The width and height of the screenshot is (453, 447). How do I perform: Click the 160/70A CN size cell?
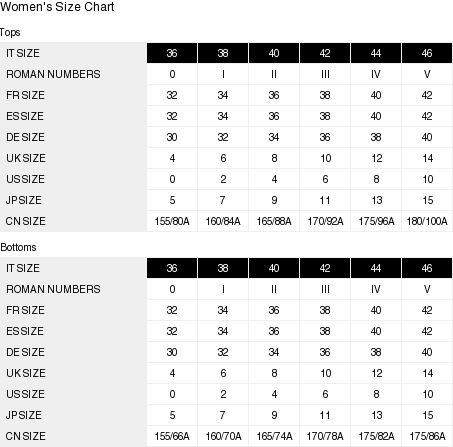(223, 436)
